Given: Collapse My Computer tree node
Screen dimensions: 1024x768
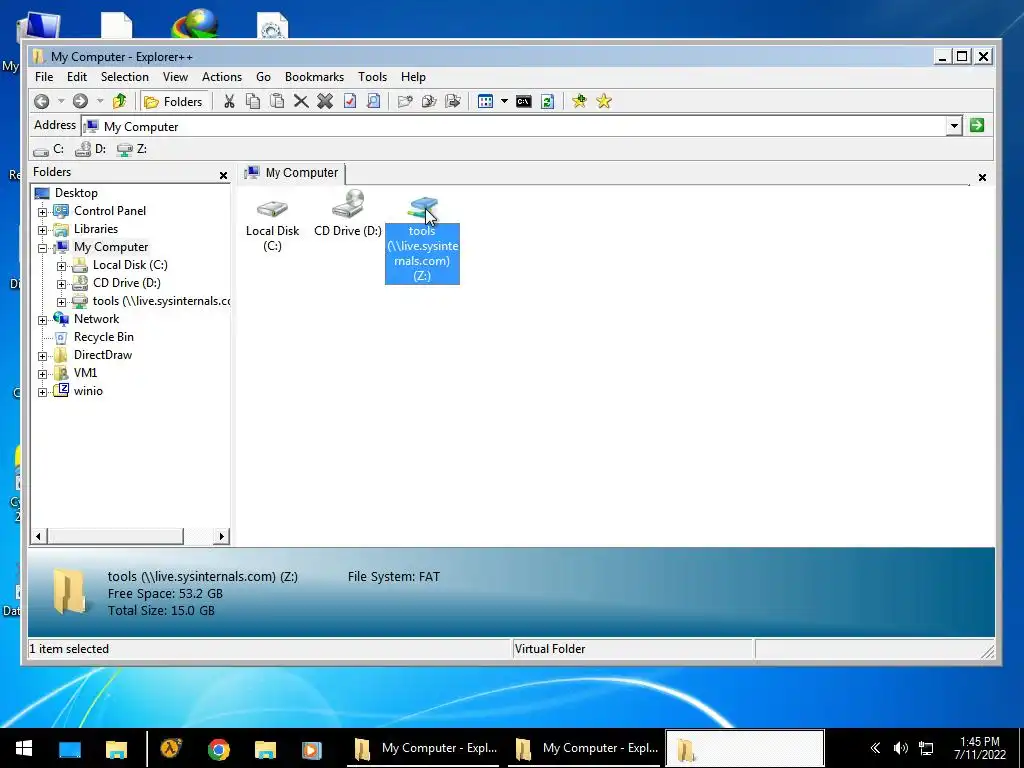Looking at the screenshot, I should (42, 248).
